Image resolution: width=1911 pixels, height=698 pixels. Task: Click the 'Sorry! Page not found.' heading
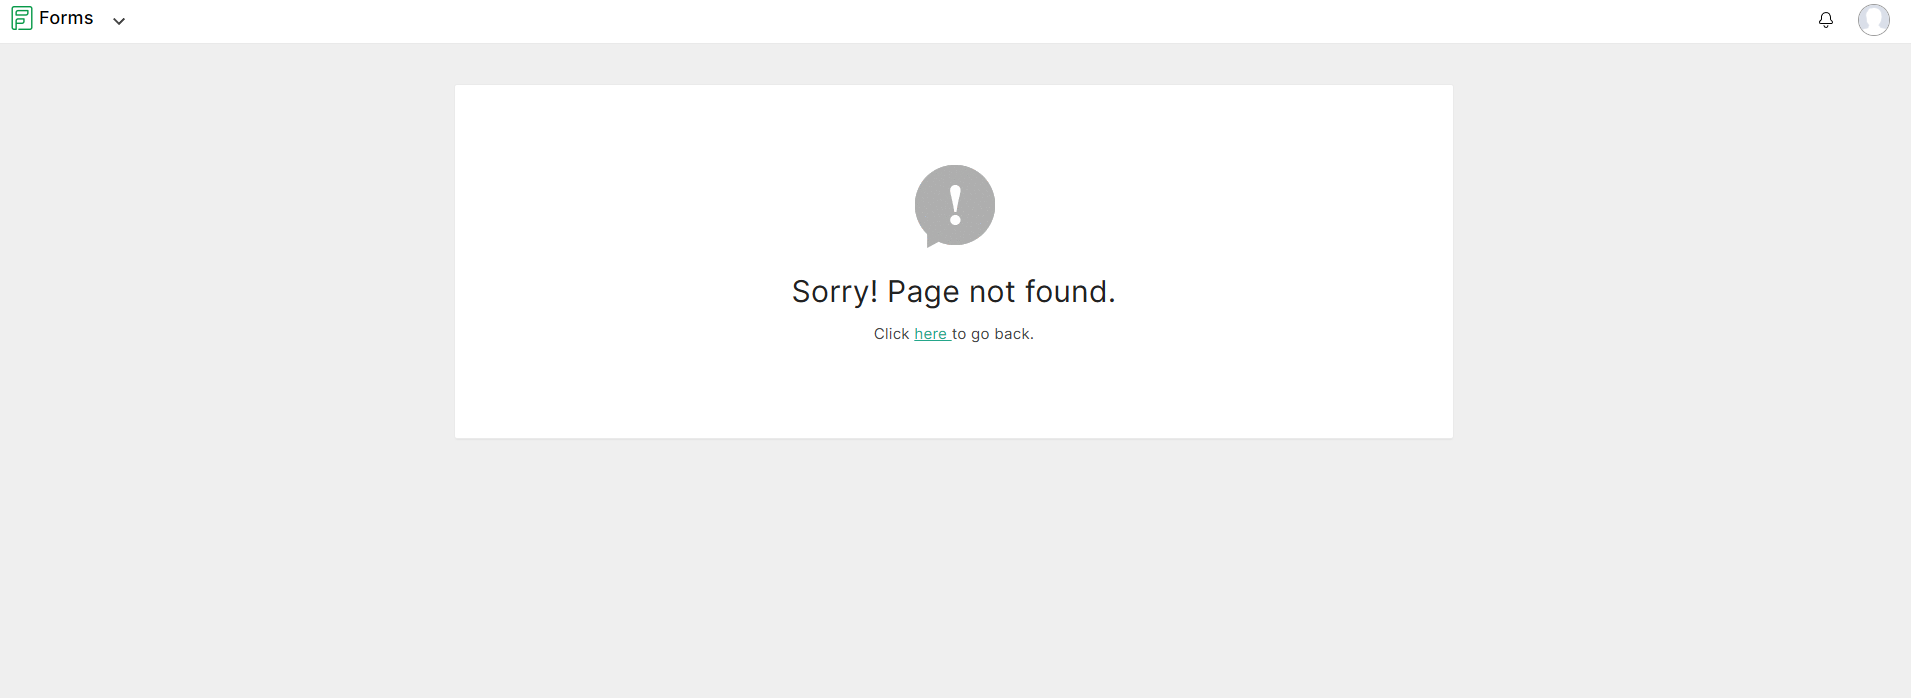coord(953,291)
